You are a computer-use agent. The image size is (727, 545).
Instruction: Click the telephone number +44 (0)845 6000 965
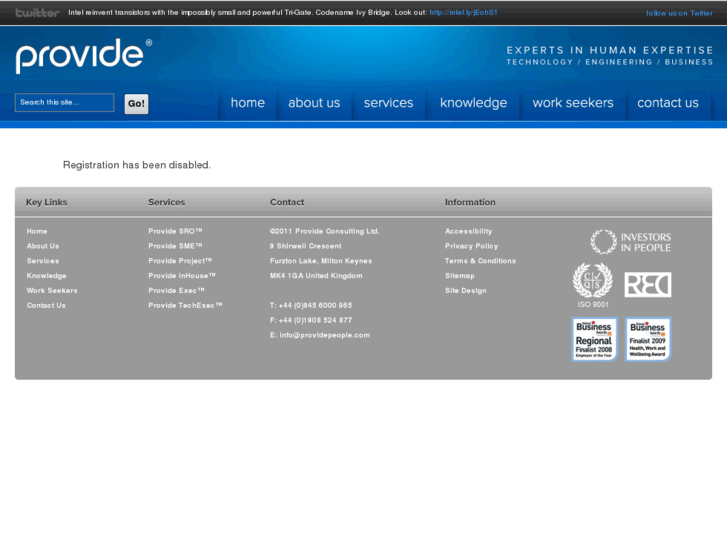click(315, 305)
